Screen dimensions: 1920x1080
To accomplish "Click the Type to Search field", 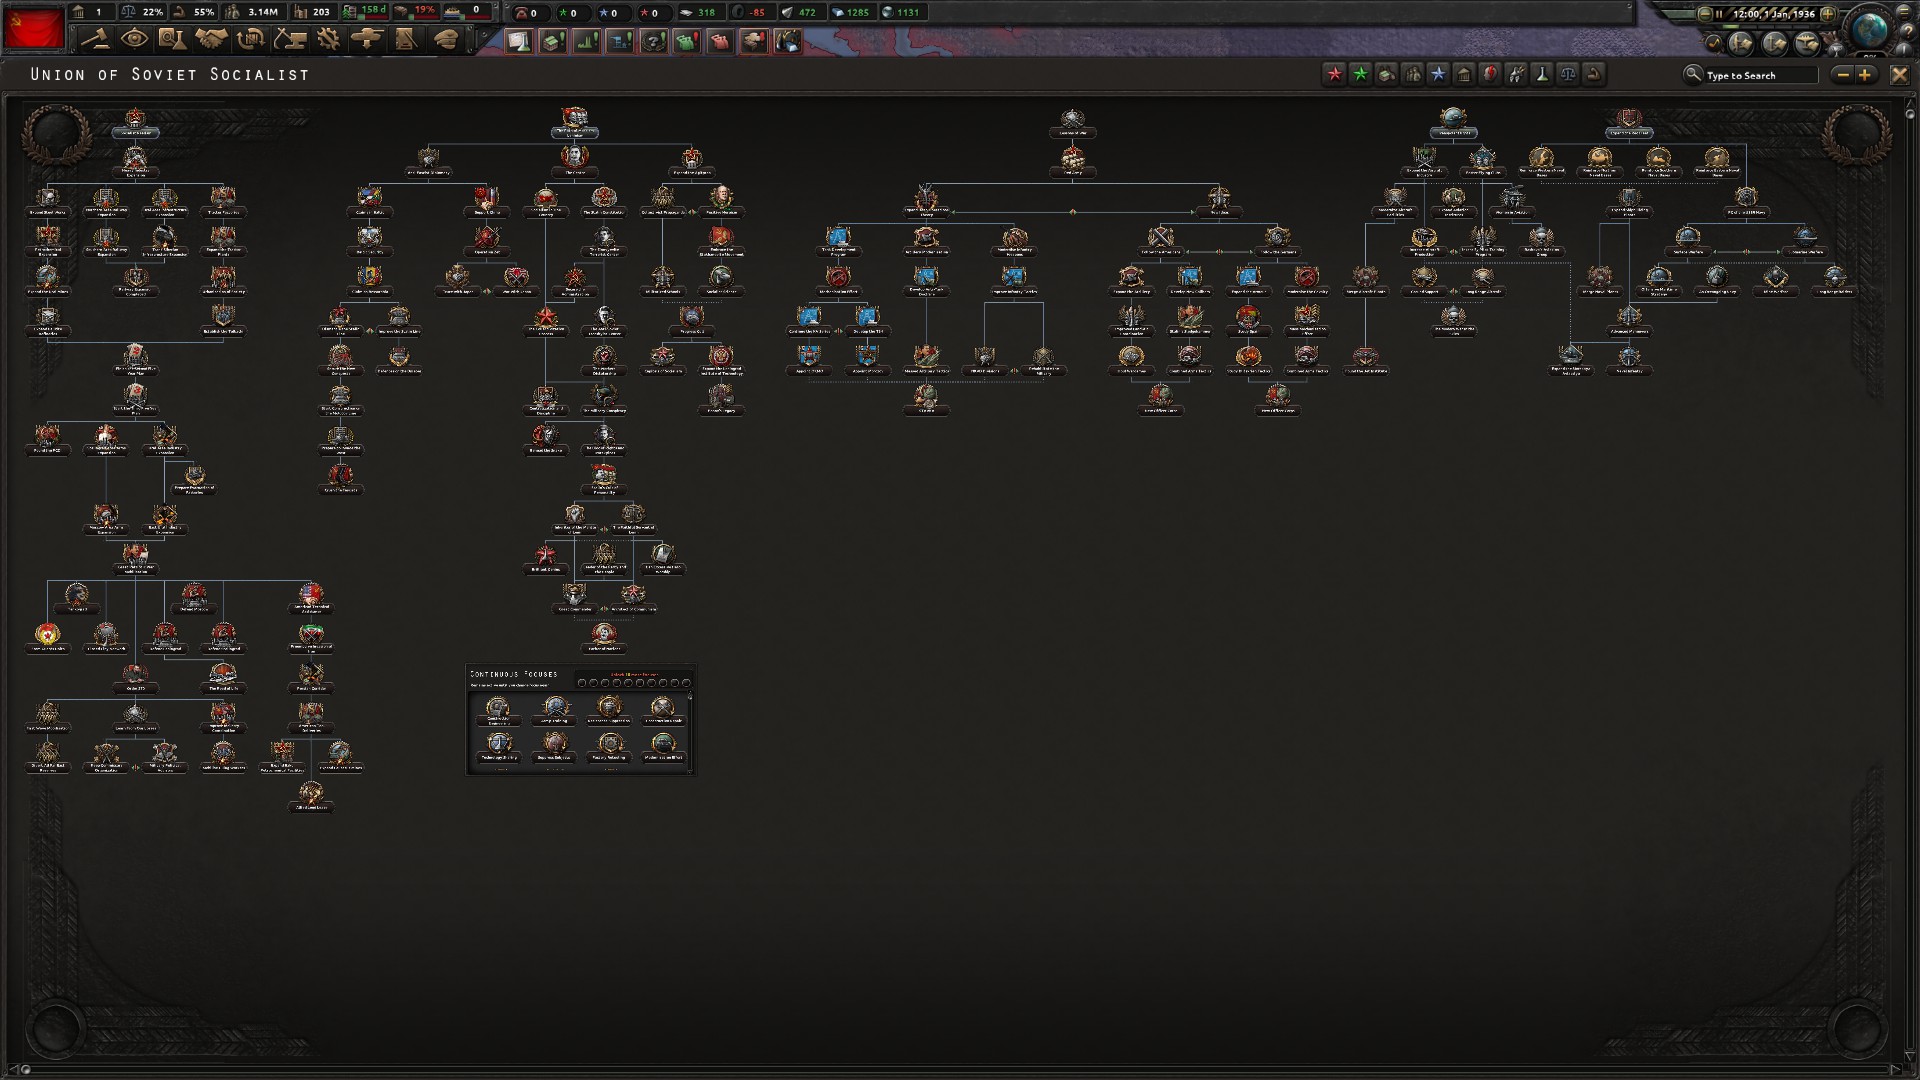I will pyautogui.click(x=1760, y=75).
